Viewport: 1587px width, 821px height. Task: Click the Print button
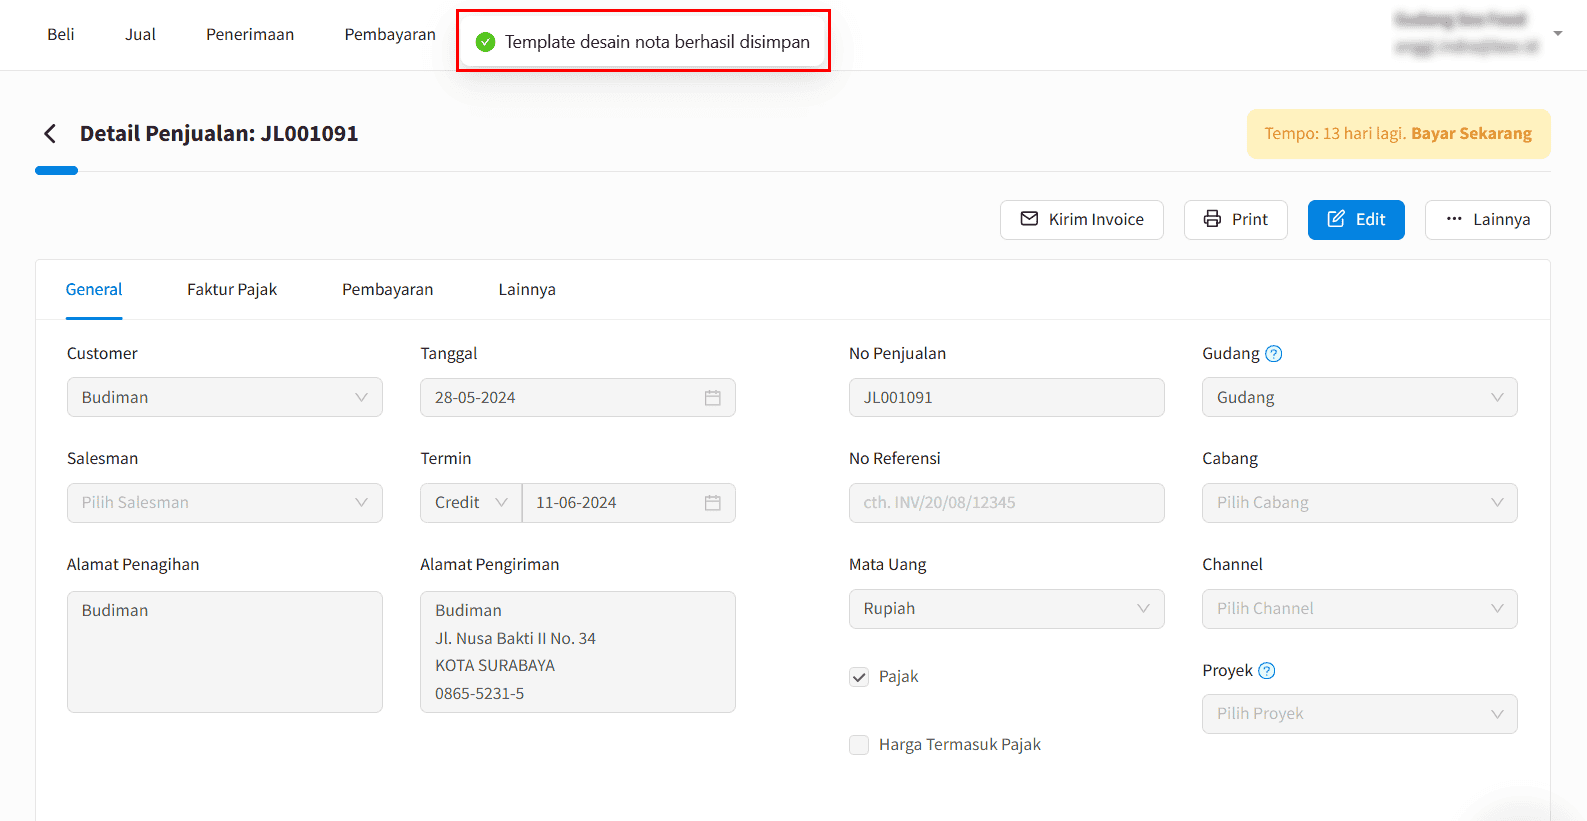(x=1236, y=220)
